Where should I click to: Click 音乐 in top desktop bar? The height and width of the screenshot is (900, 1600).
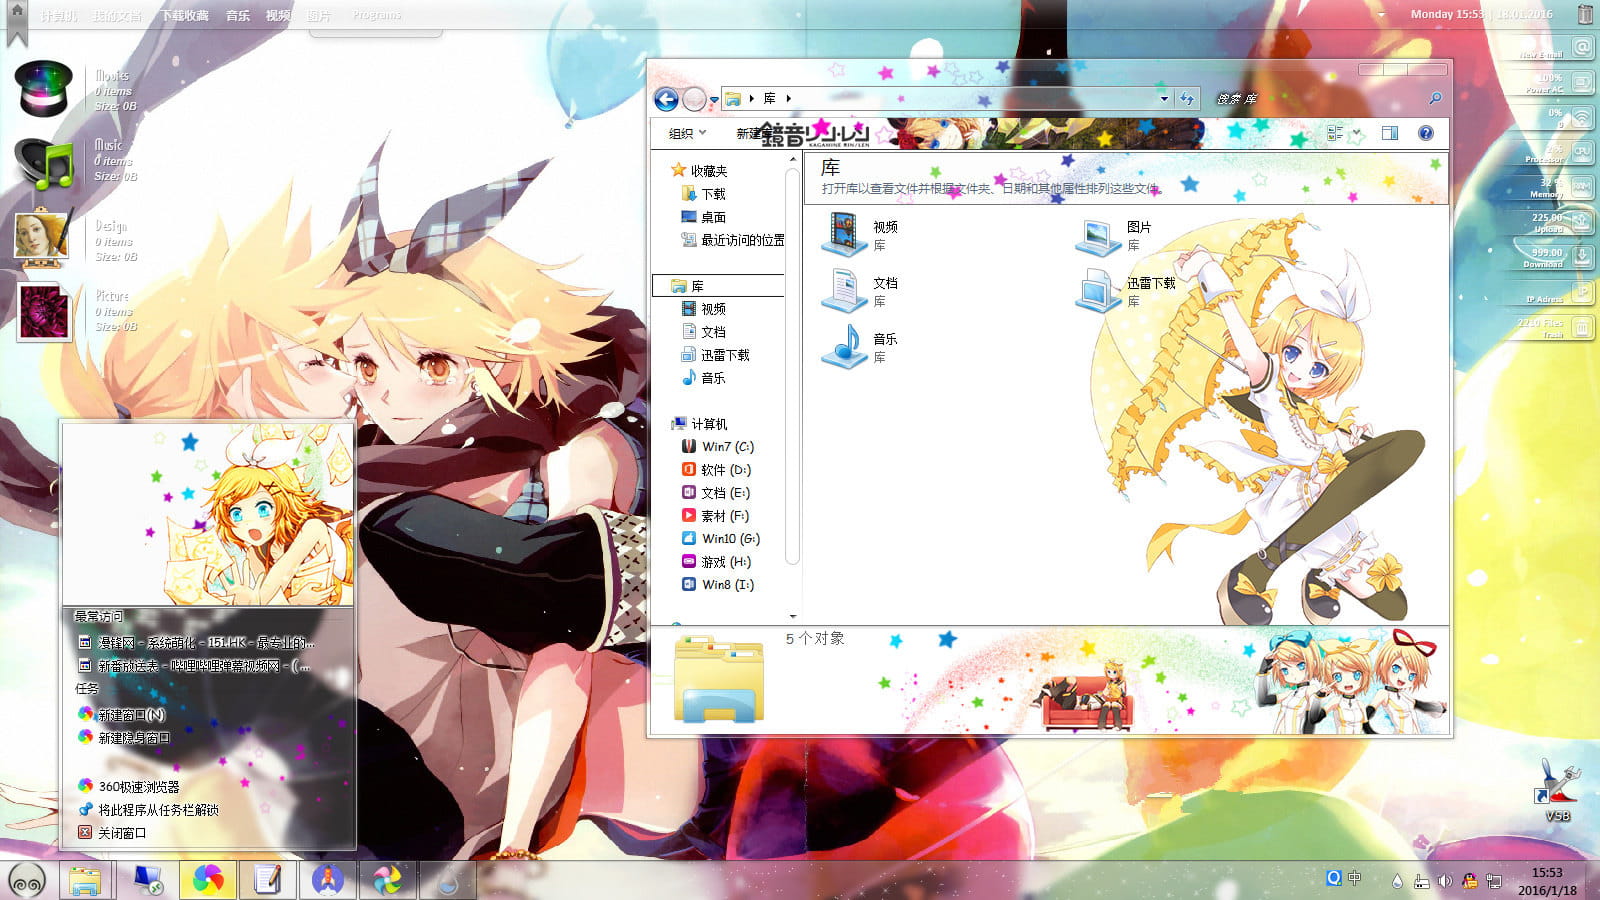pyautogui.click(x=238, y=15)
